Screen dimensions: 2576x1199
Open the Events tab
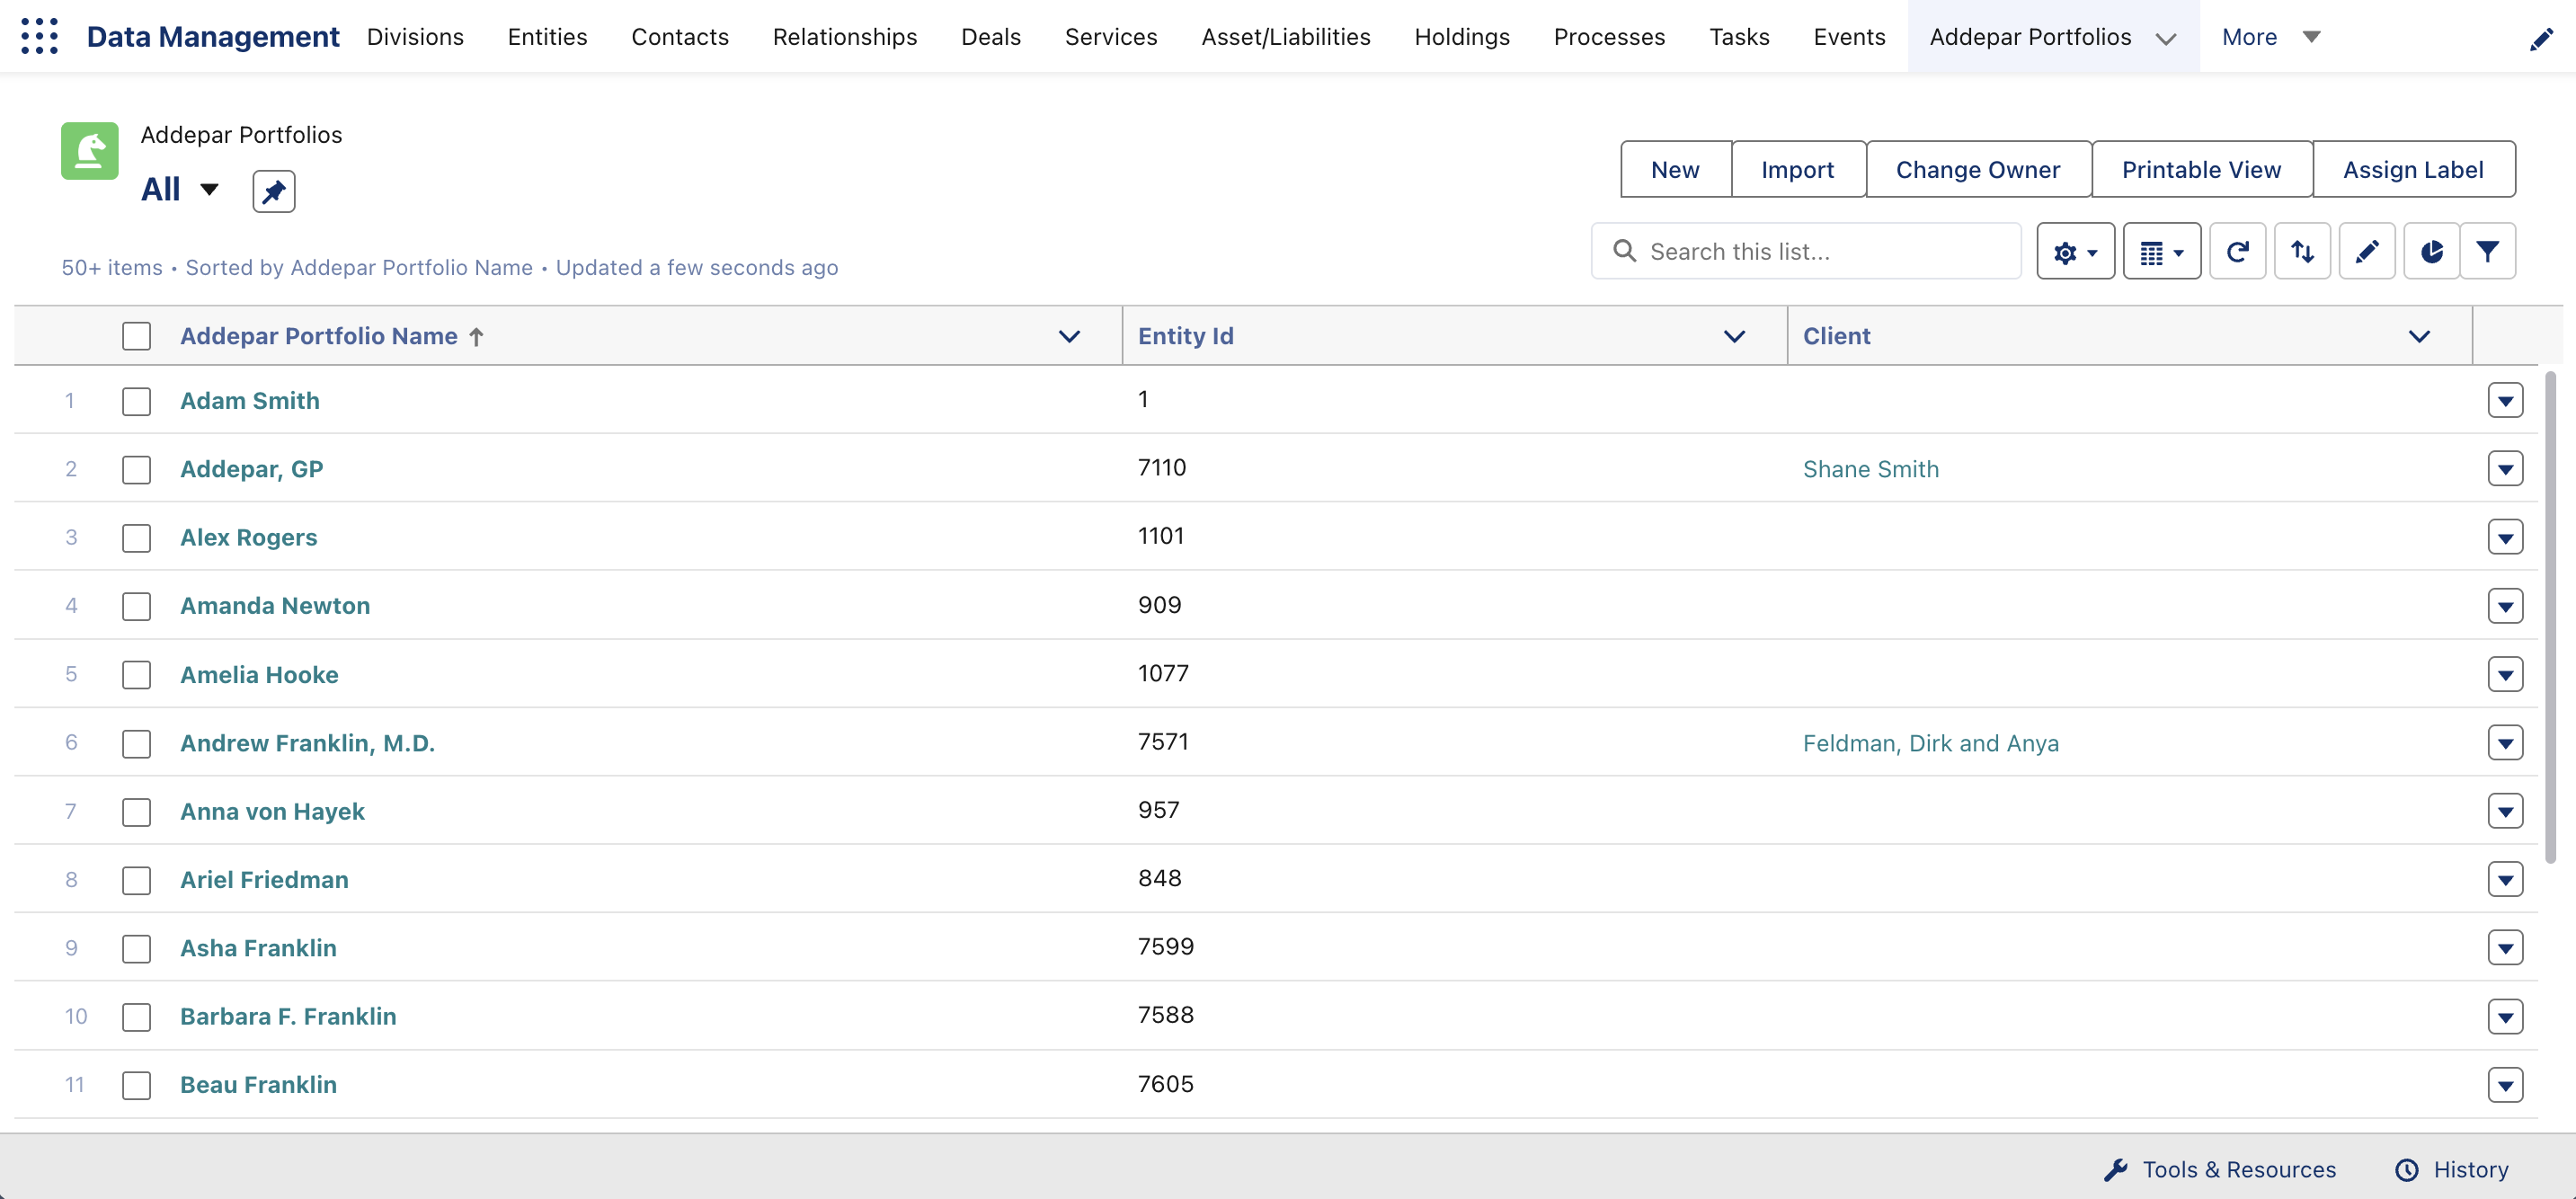(x=1849, y=37)
